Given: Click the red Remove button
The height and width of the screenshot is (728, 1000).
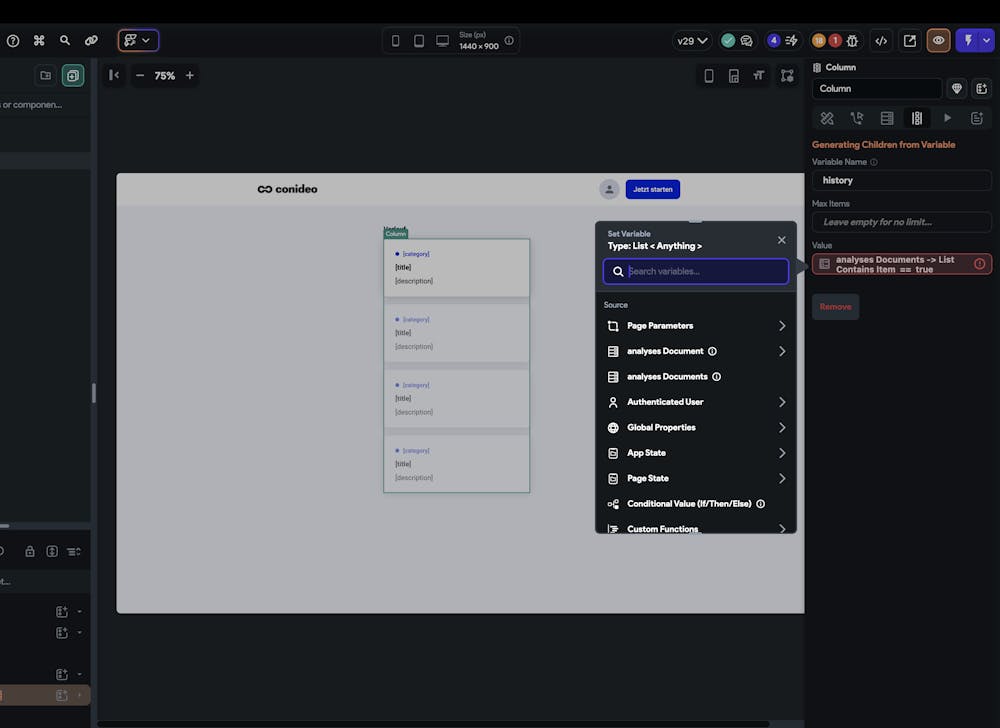Looking at the screenshot, I should (835, 307).
